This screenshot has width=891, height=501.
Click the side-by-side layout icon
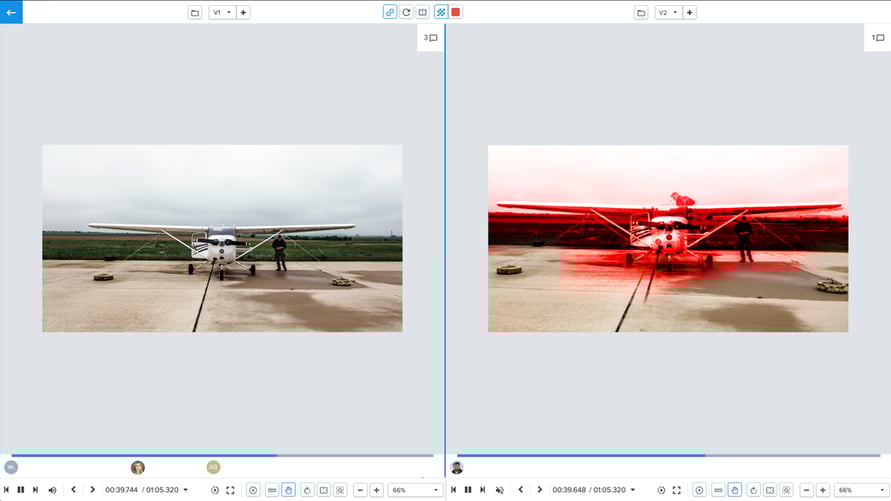(422, 12)
